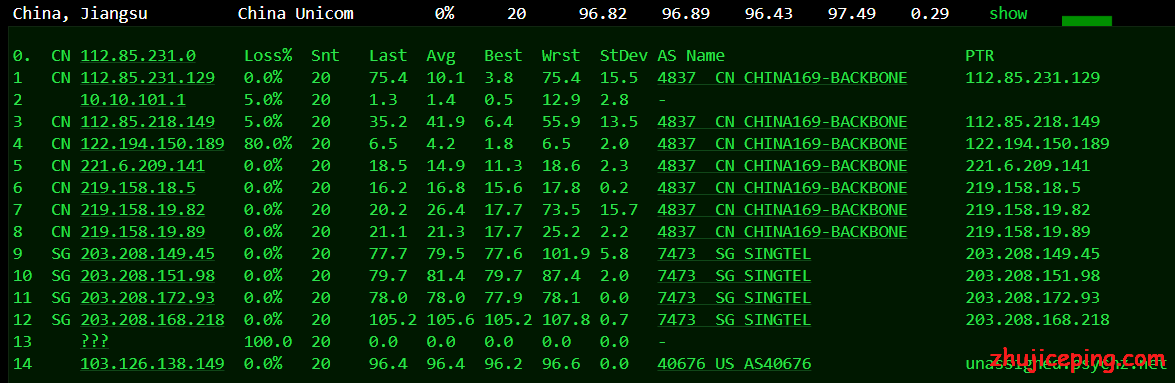1175x383 pixels.
Task: Click the 'Last' column header
Action: [x=388, y=55]
